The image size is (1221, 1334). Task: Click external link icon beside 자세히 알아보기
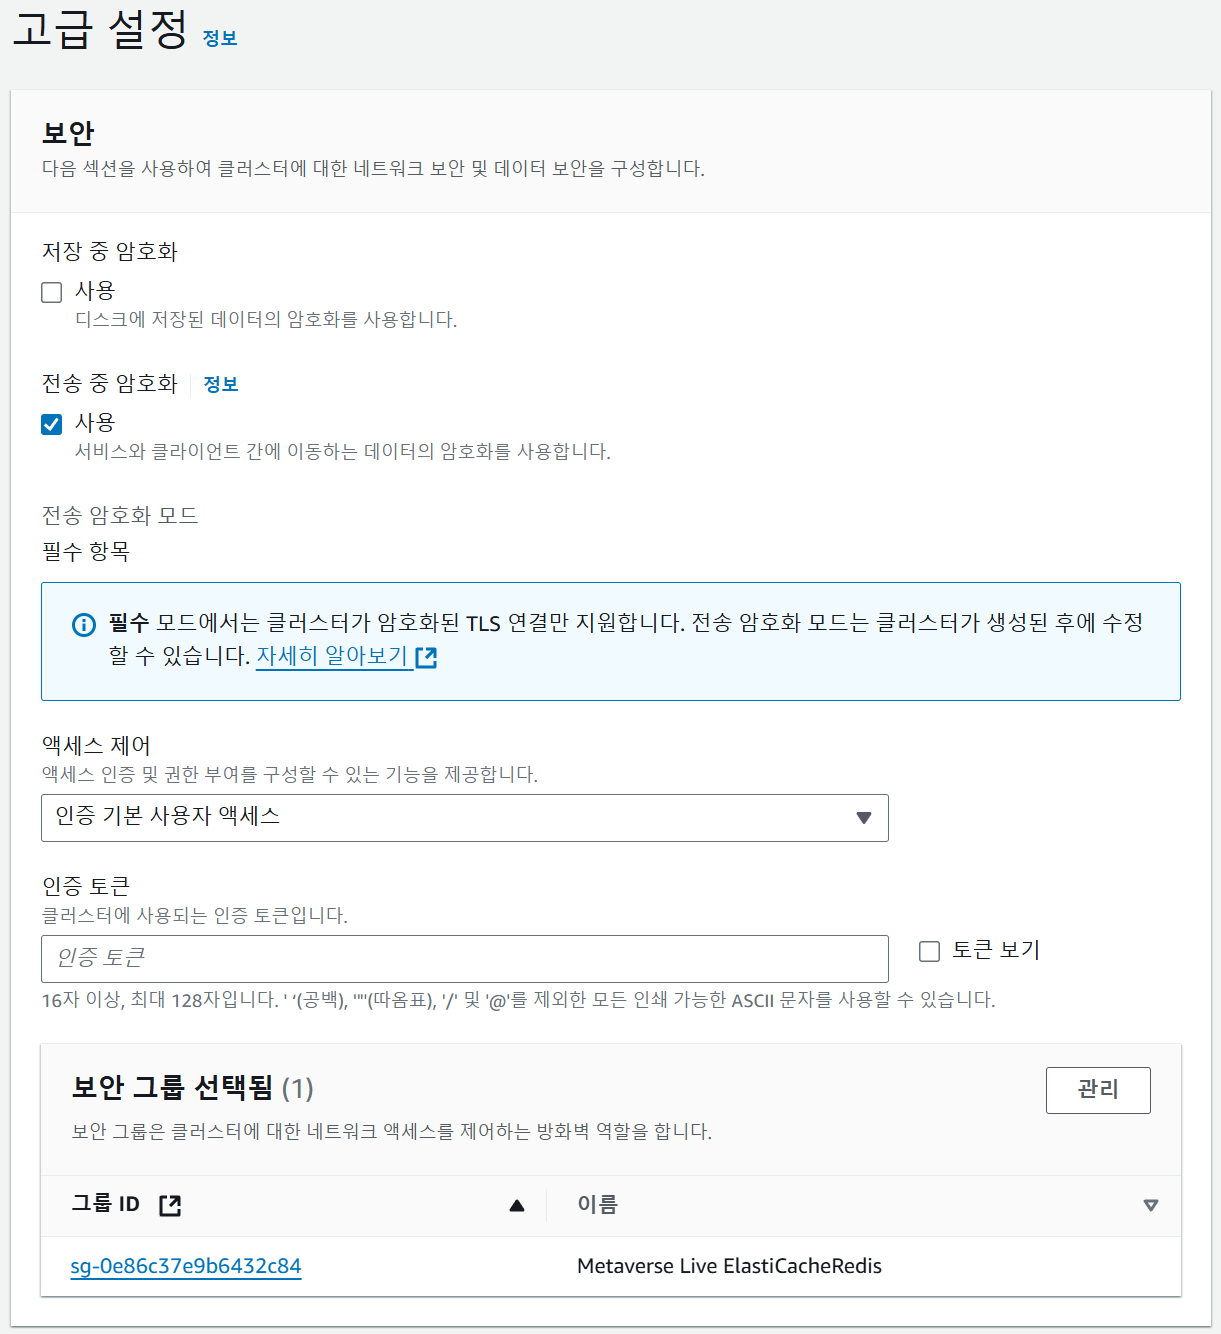pyautogui.click(x=426, y=658)
